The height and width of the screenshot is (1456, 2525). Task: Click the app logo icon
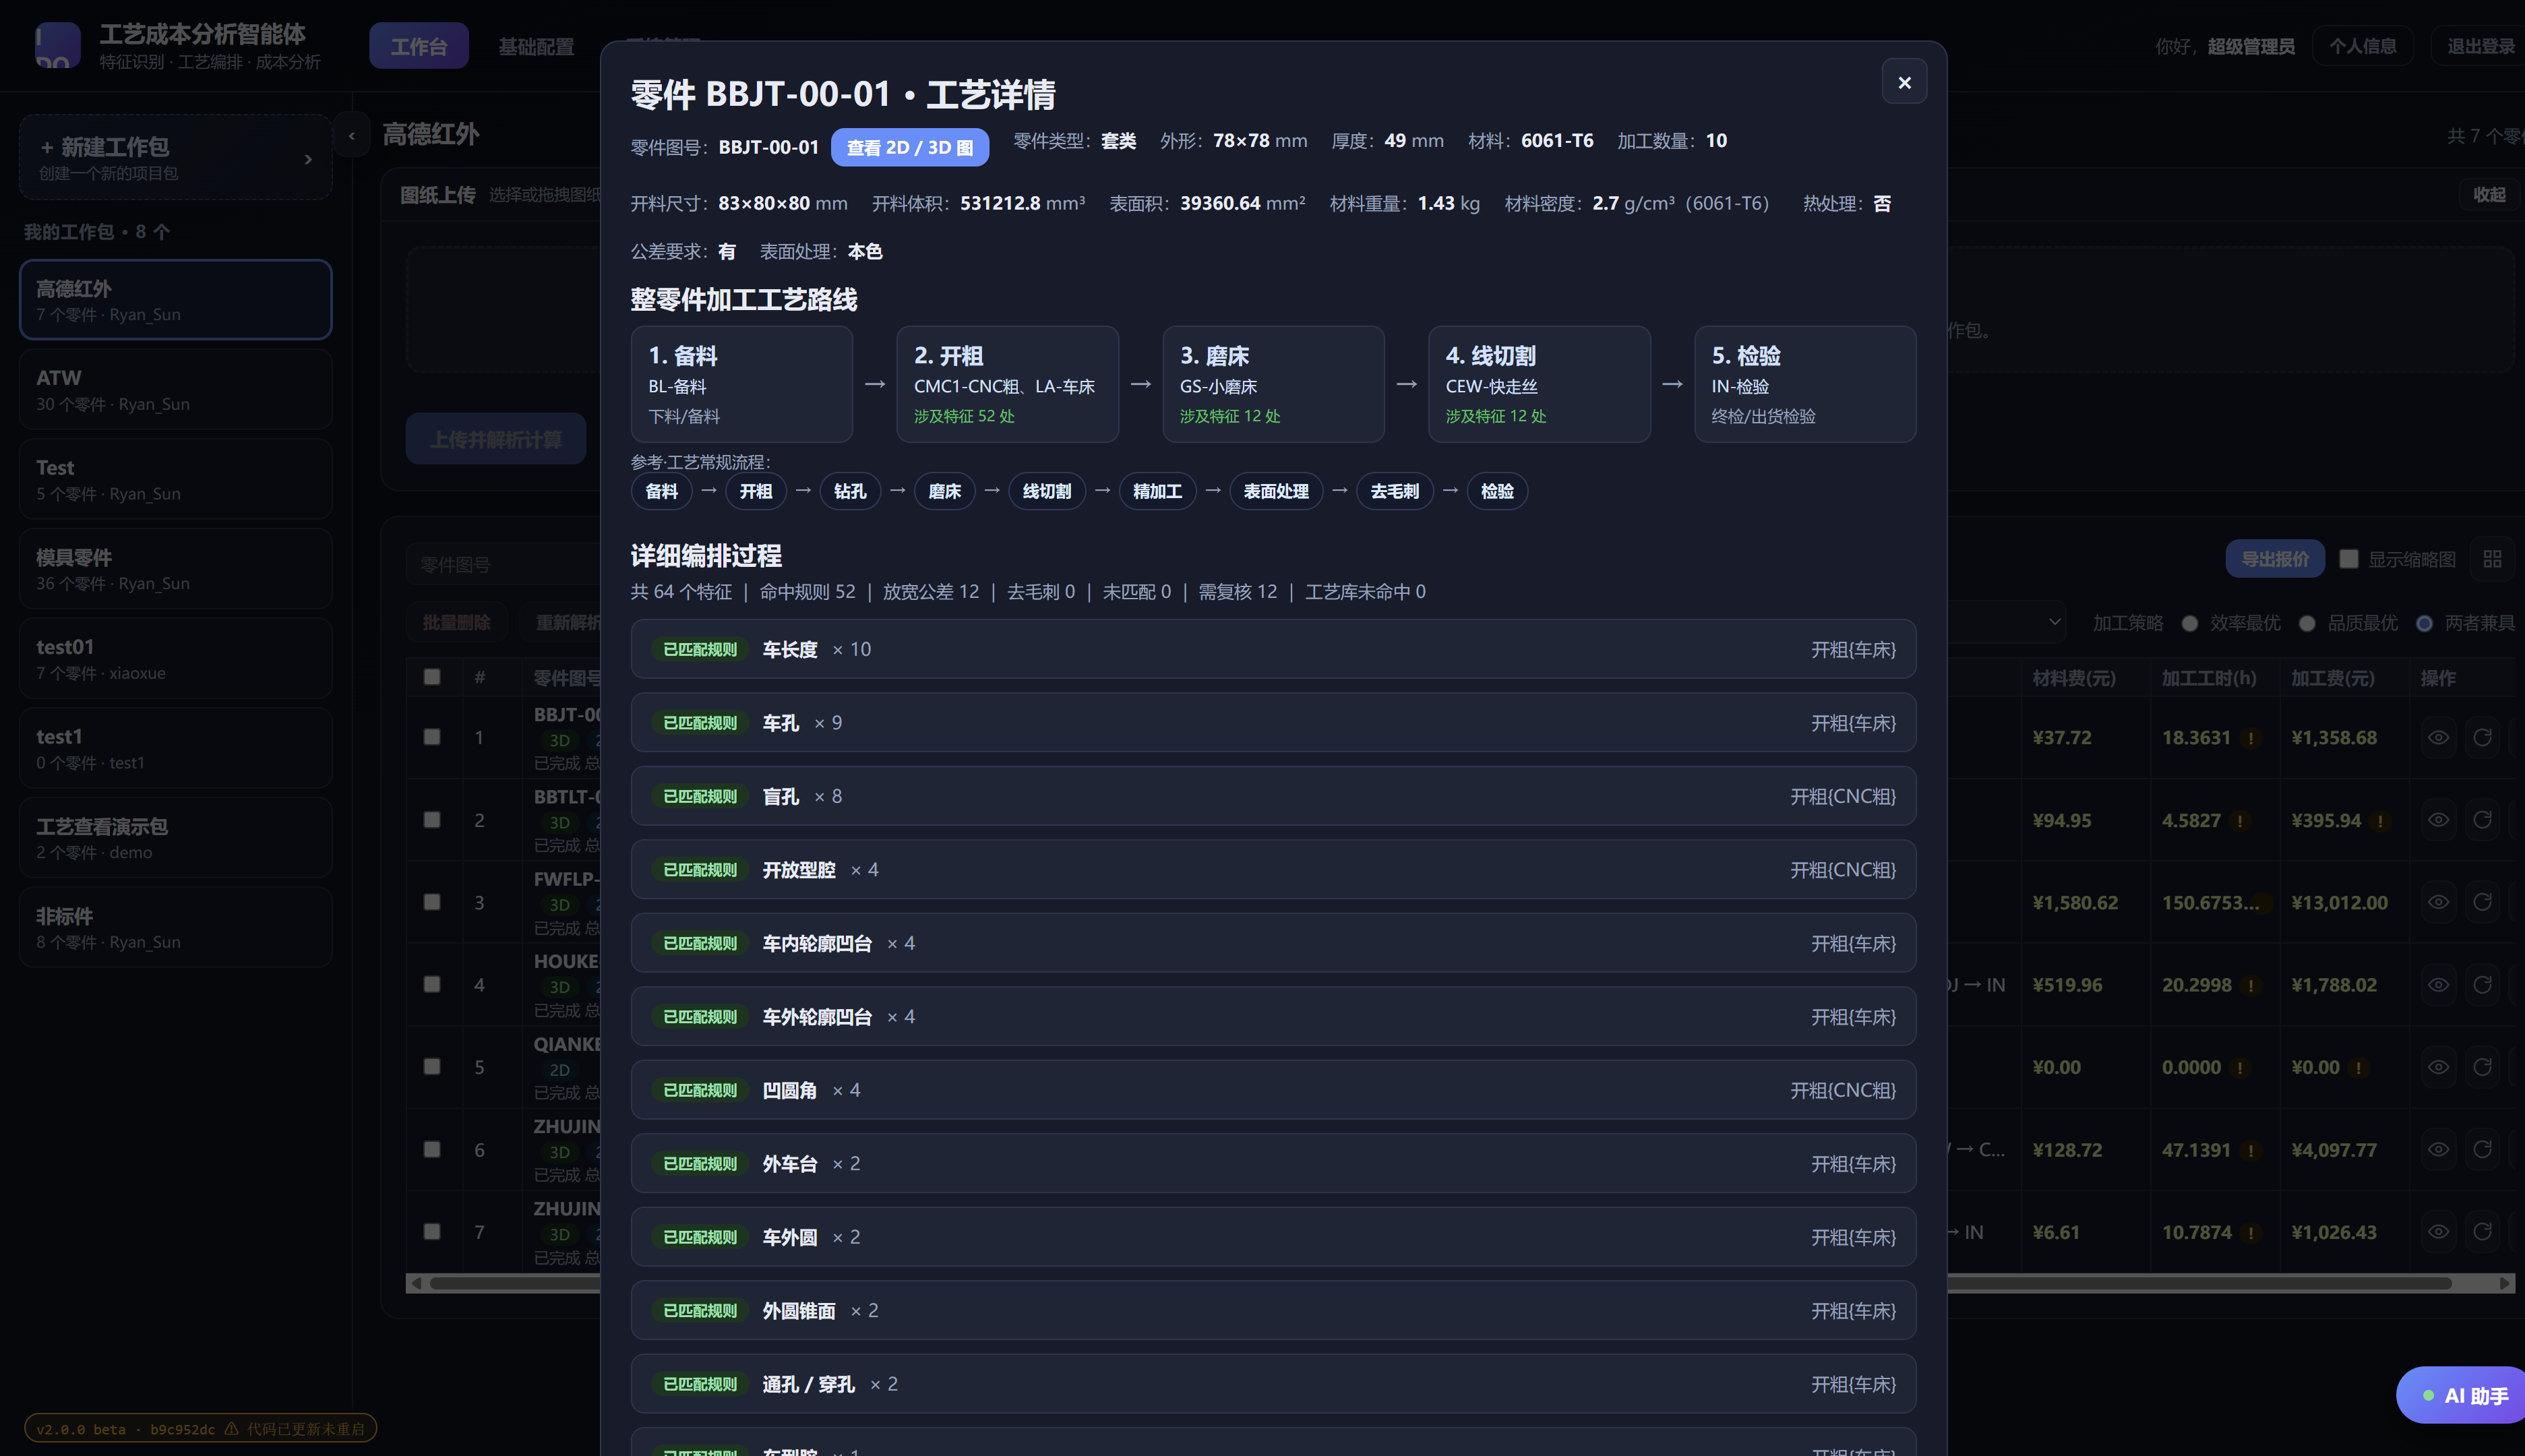click(x=57, y=45)
